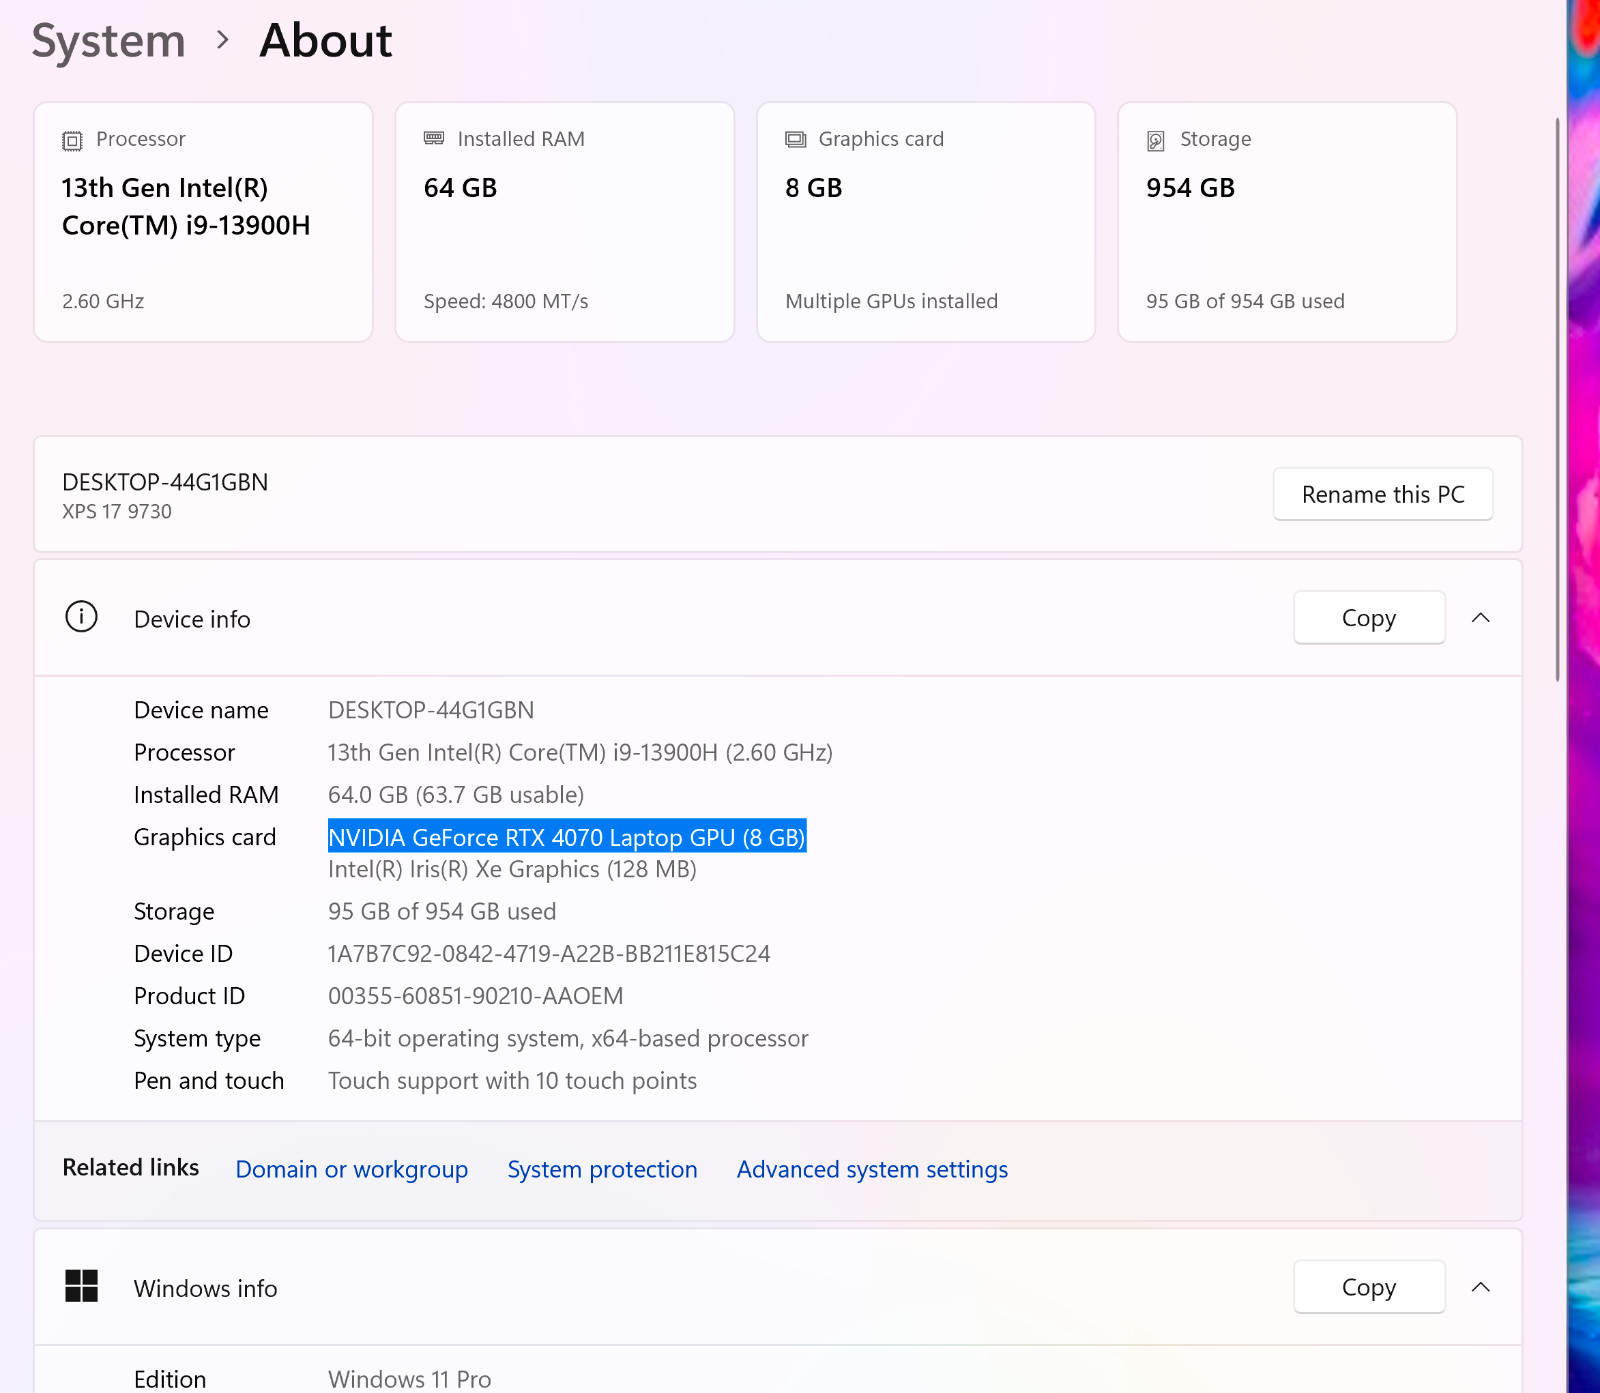This screenshot has height=1393, width=1600.
Task: Copy the Windows info details
Action: point(1369,1287)
